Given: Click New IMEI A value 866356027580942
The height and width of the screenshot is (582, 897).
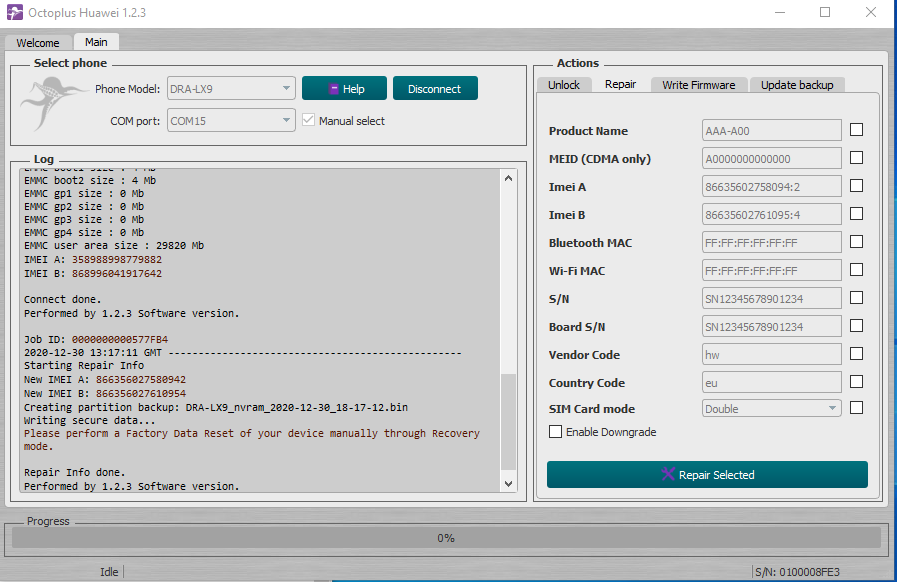Looking at the screenshot, I should click(x=141, y=379).
